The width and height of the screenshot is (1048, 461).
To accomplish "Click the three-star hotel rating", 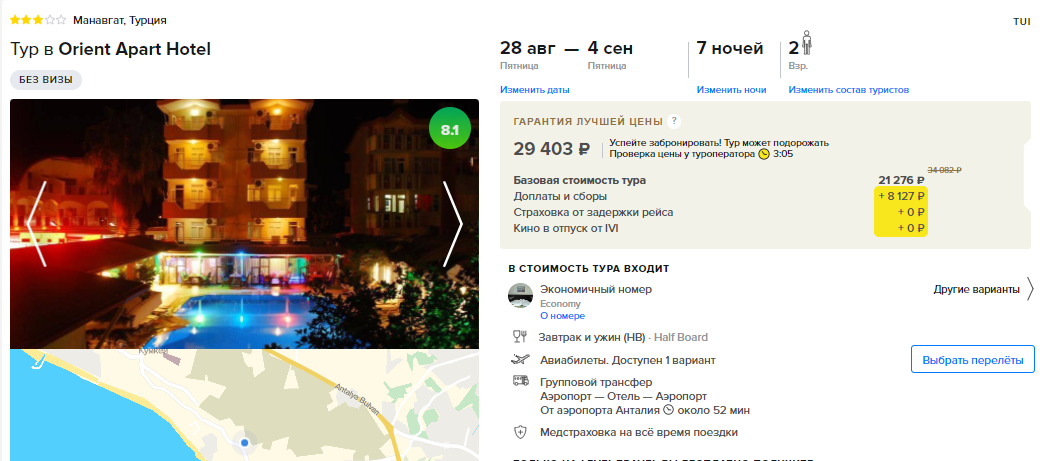I will point(38,20).
